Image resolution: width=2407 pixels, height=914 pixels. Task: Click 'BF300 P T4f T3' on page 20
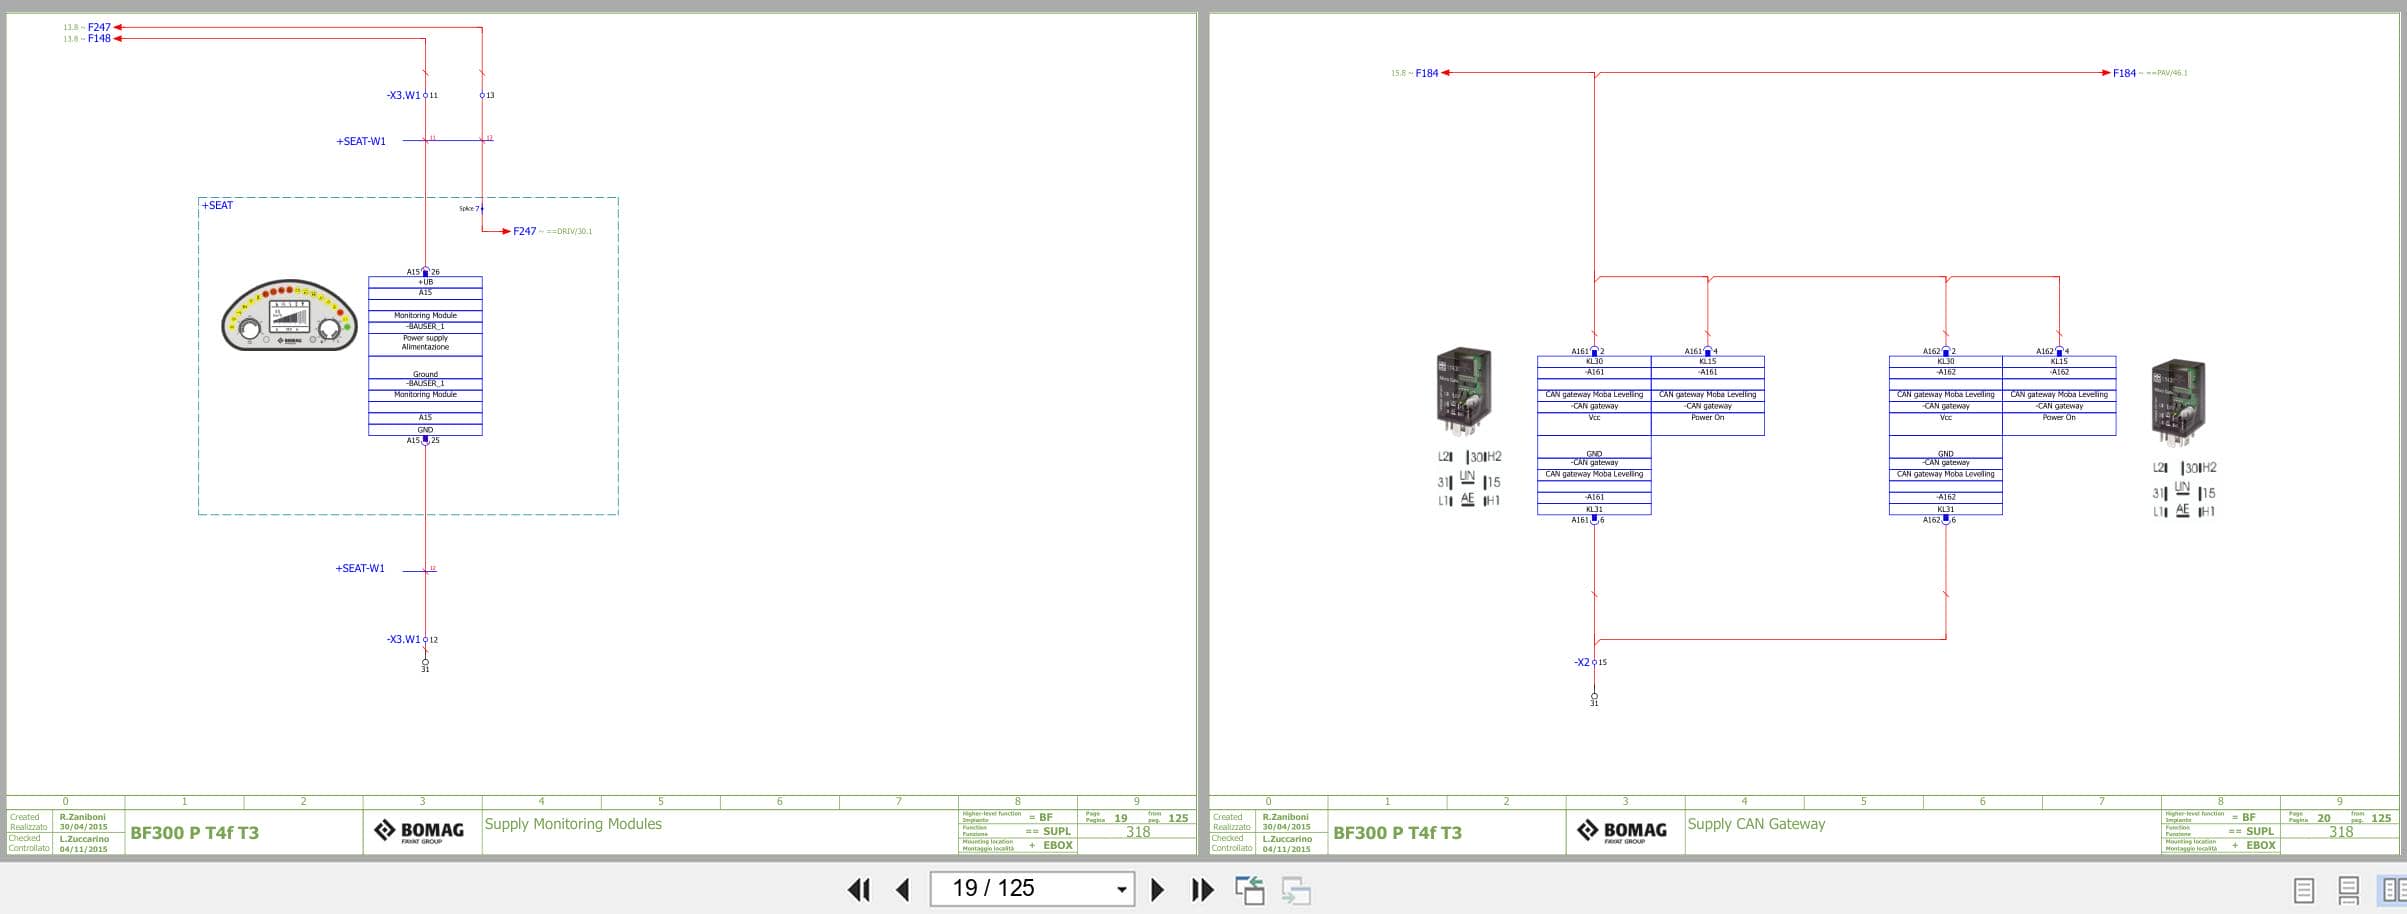point(1397,833)
